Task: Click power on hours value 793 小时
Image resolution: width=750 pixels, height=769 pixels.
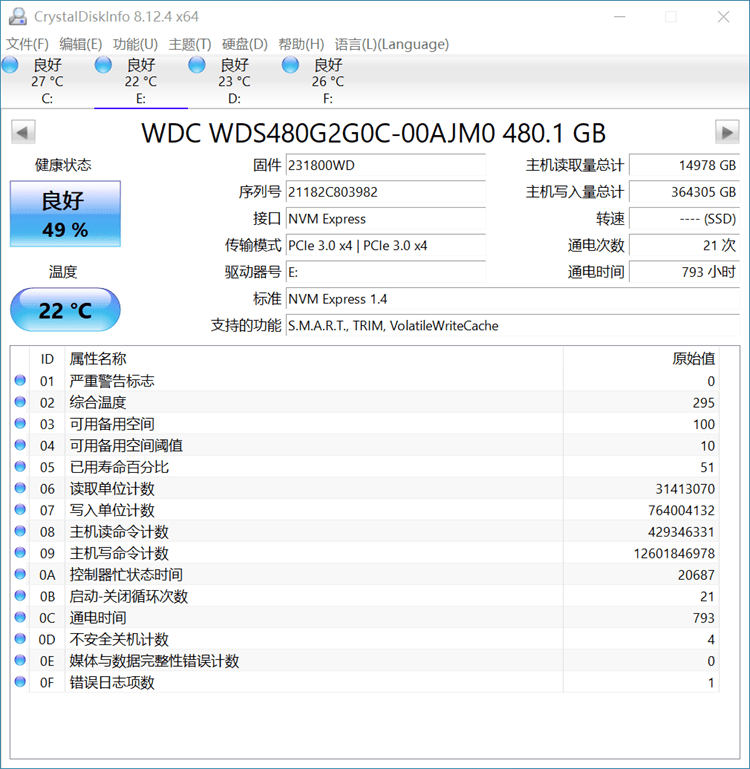Action: pos(684,272)
